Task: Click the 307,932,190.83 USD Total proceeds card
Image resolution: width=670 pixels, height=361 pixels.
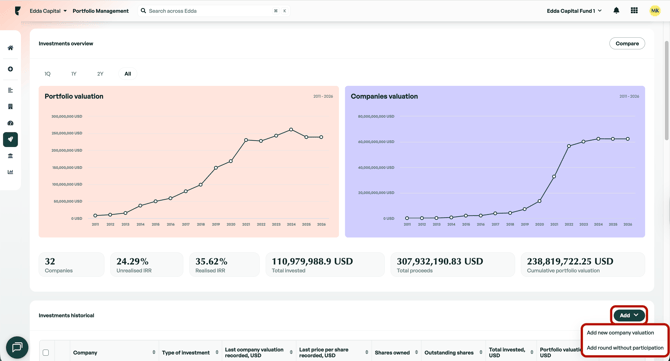Action: tap(453, 264)
